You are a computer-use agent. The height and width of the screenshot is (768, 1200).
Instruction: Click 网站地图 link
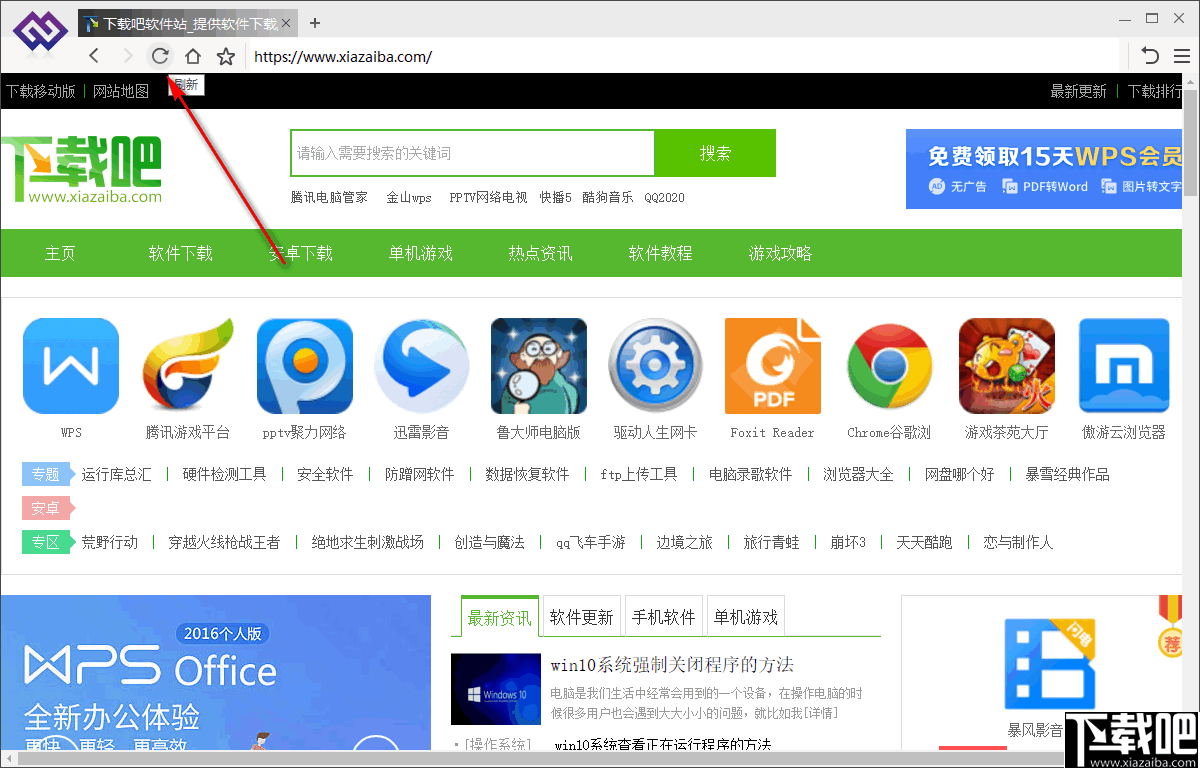click(x=121, y=91)
